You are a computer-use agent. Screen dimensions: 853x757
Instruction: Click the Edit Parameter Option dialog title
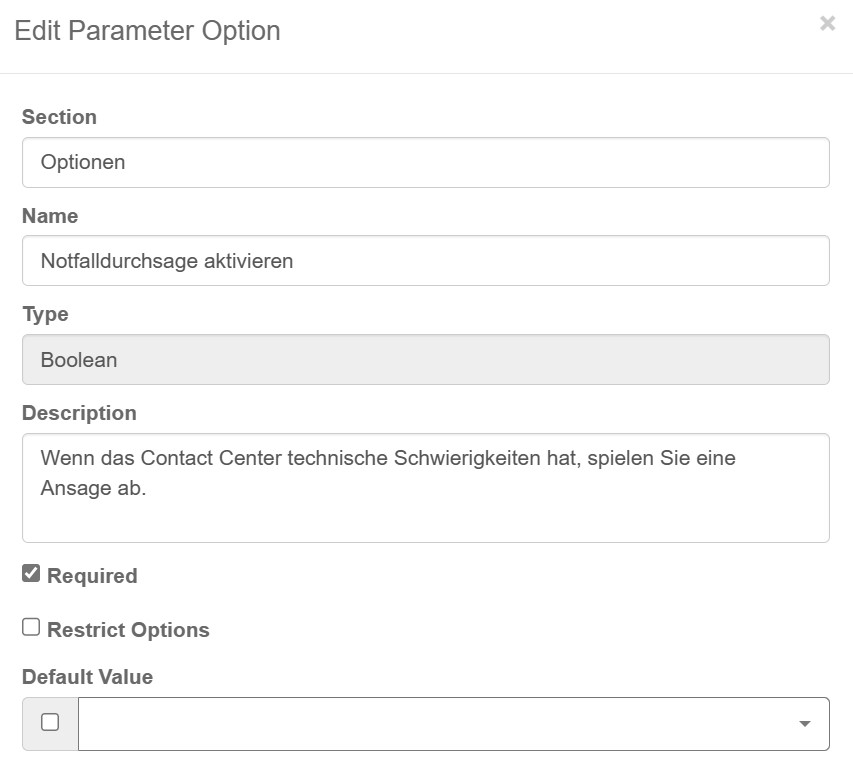coord(147,31)
